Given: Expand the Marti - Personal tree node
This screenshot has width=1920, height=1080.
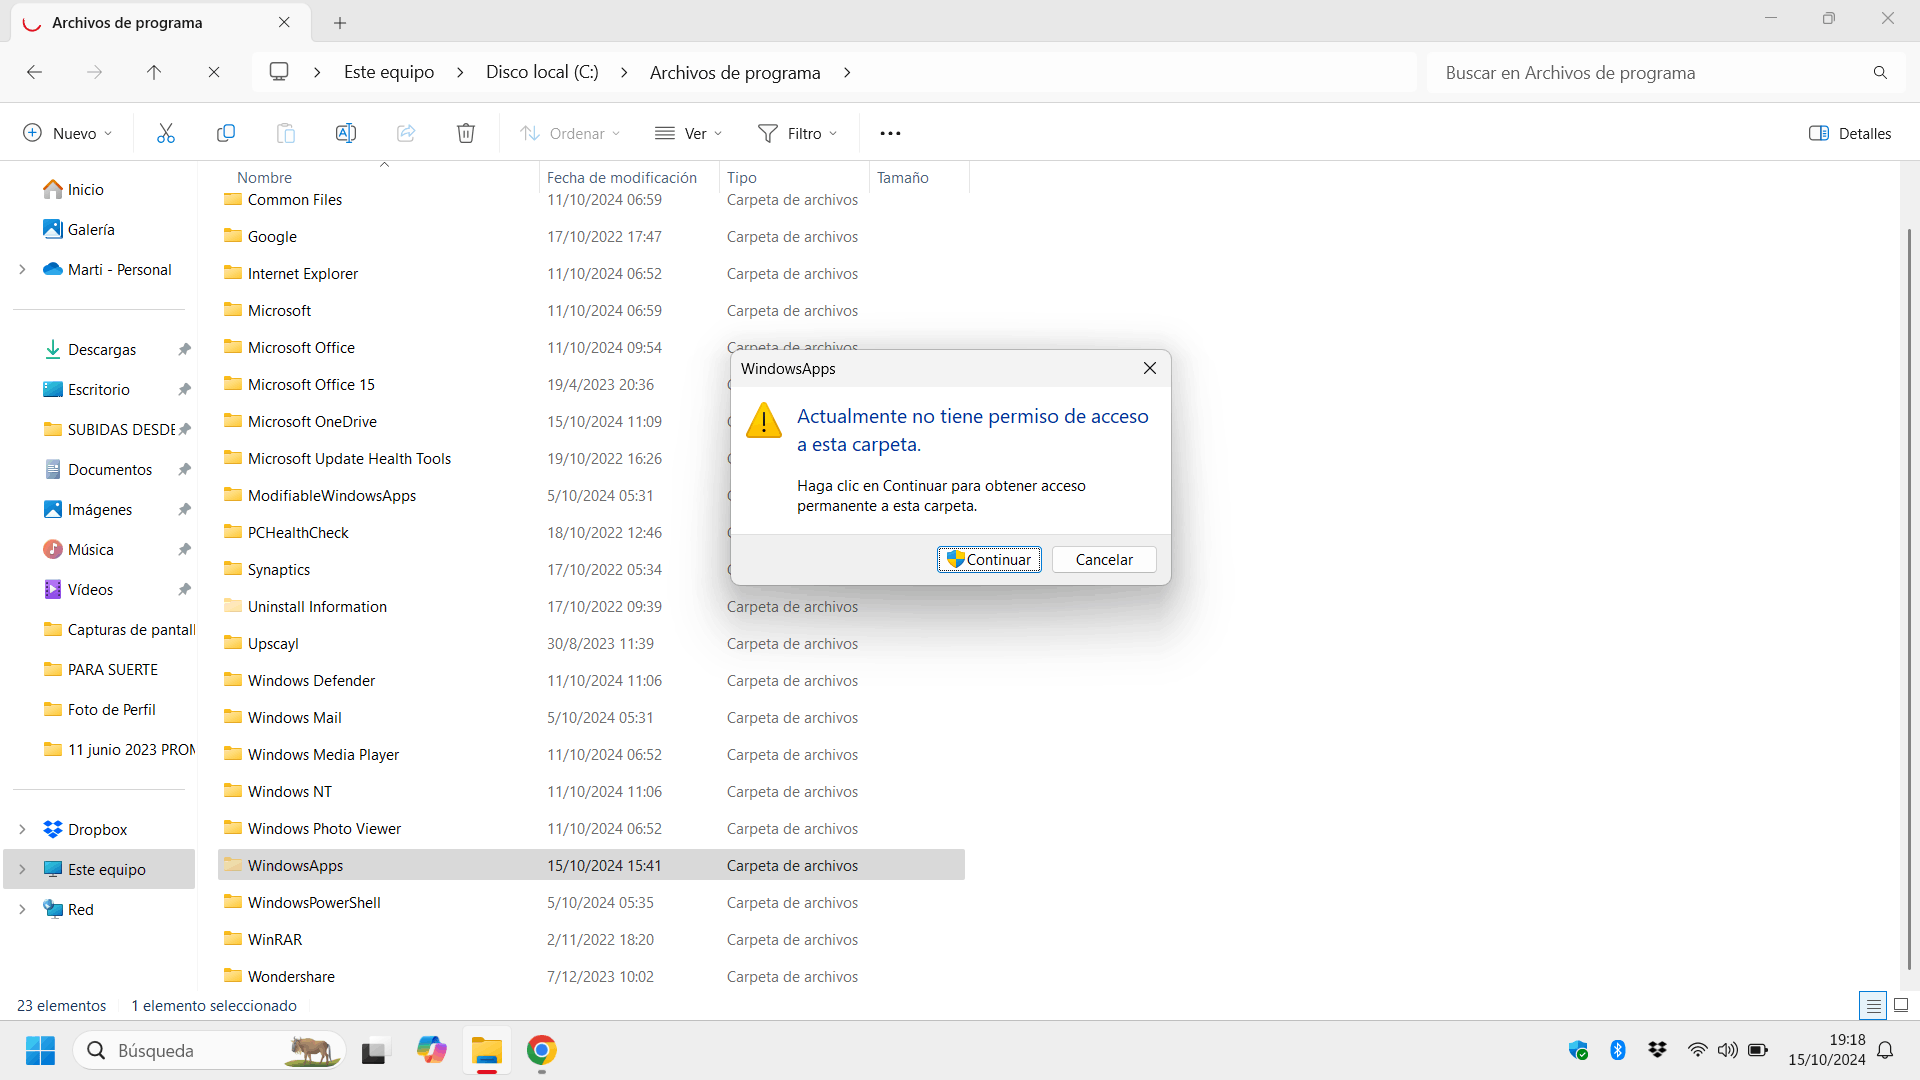Looking at the screenshot, I should coord(22,269).
